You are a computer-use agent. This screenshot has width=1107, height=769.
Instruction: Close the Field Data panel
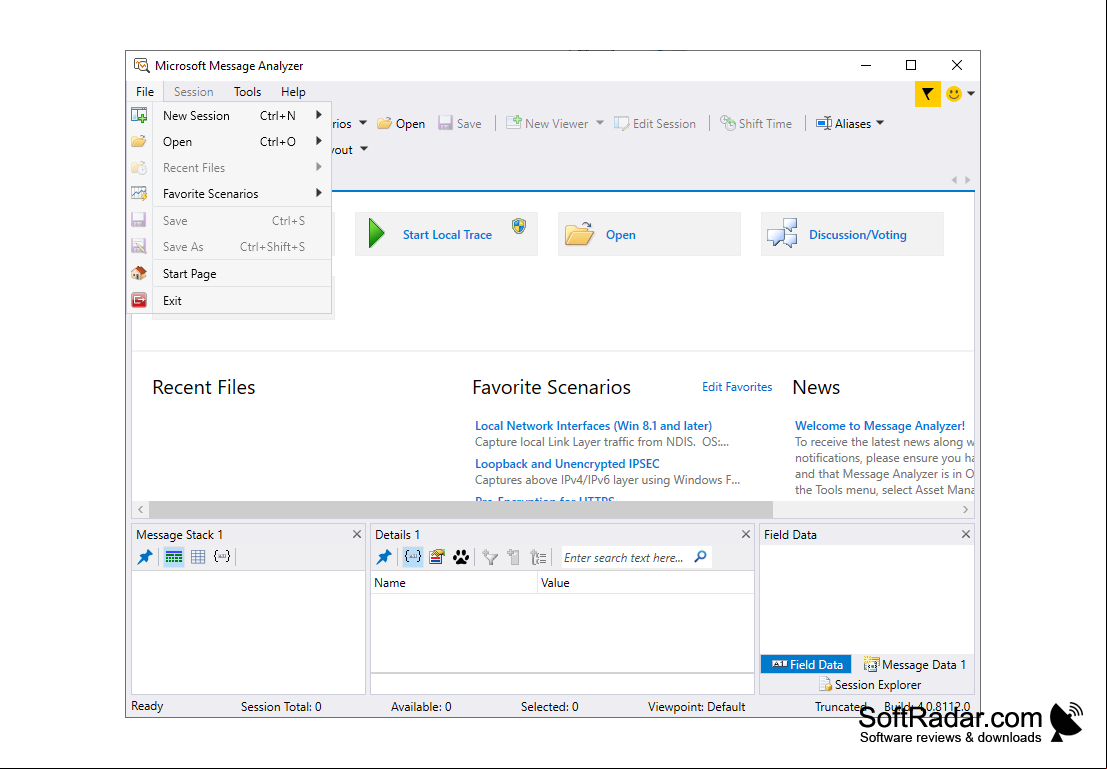[966, 535]
